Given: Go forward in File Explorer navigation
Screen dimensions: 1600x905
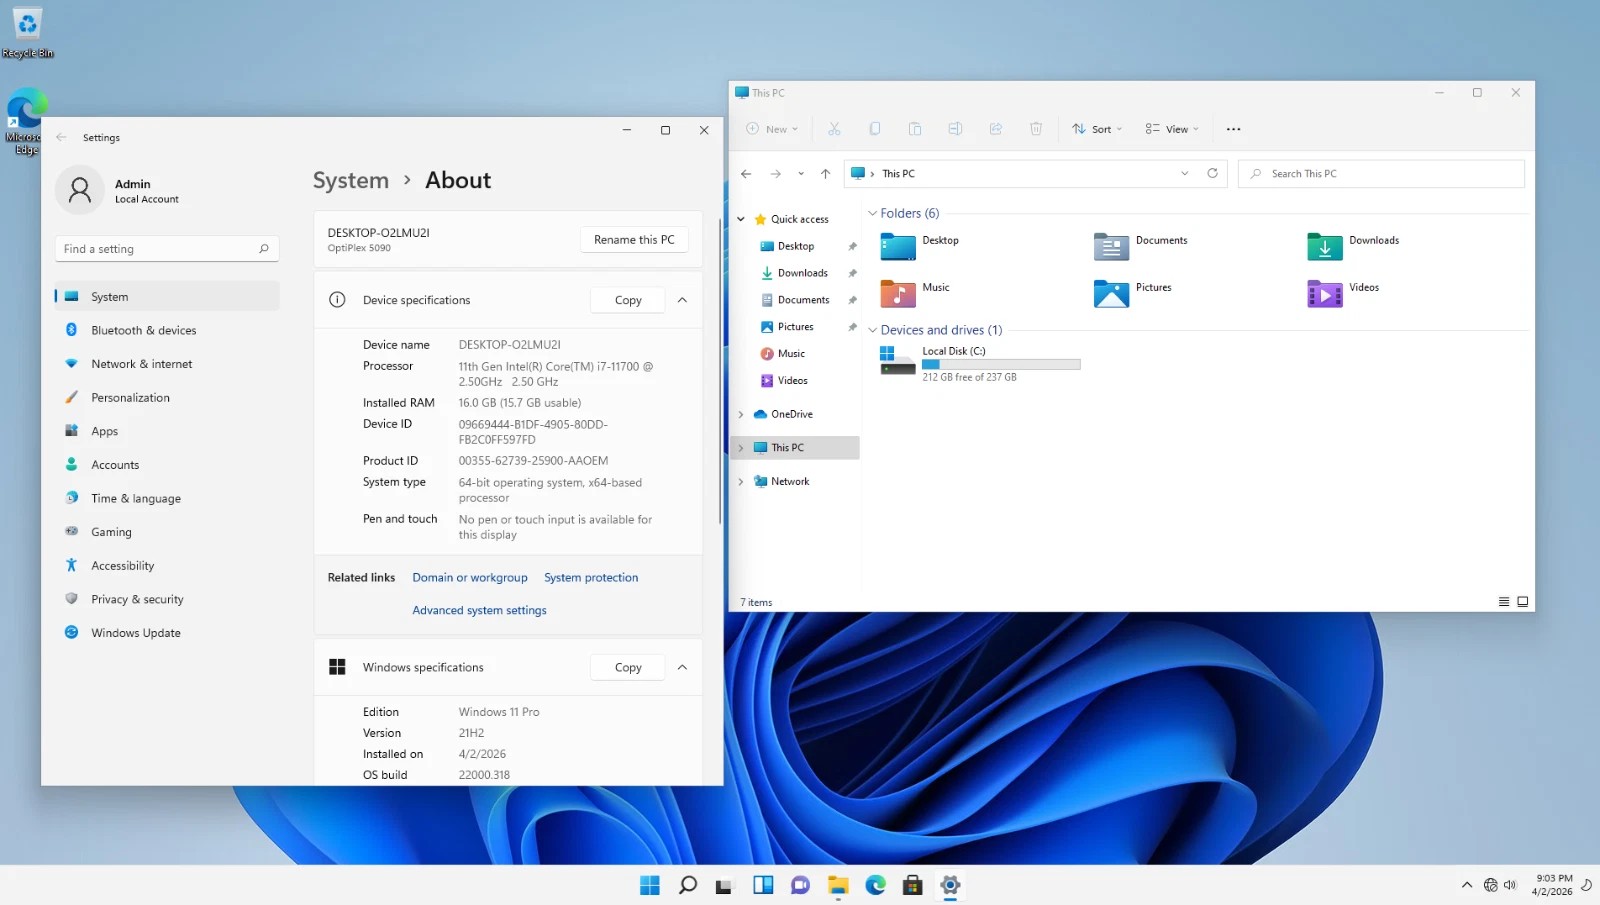Looking at the screenshot, I should point(776,174).
